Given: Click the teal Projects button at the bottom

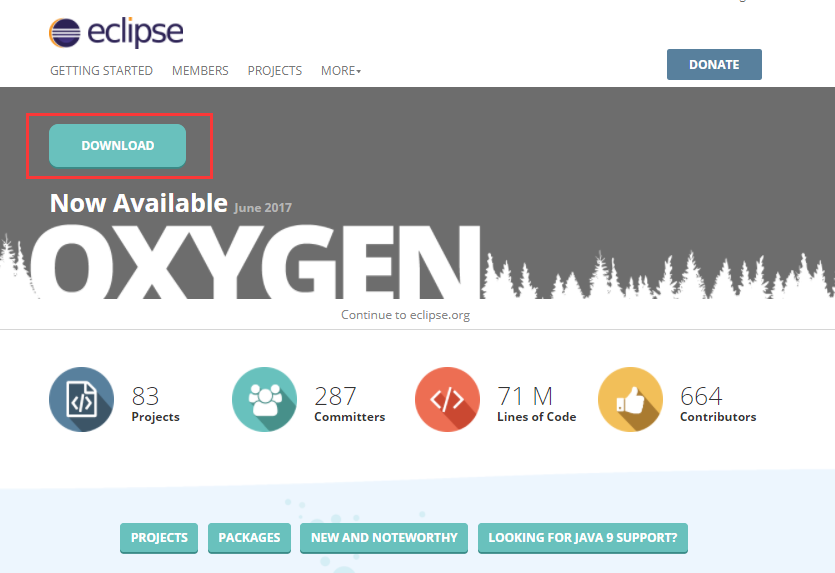Looking at the screenshot, I should 159,538.
